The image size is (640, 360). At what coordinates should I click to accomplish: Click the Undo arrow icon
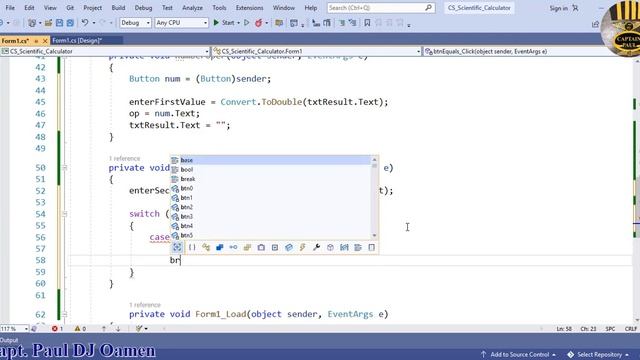85,23
